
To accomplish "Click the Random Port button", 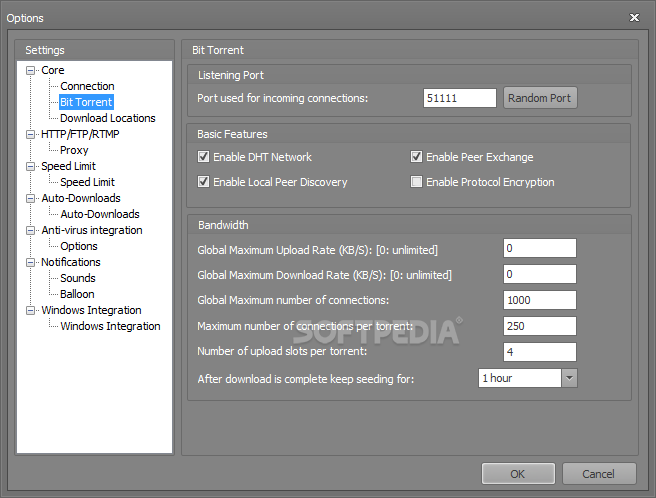I will click(x=540, y=98).
